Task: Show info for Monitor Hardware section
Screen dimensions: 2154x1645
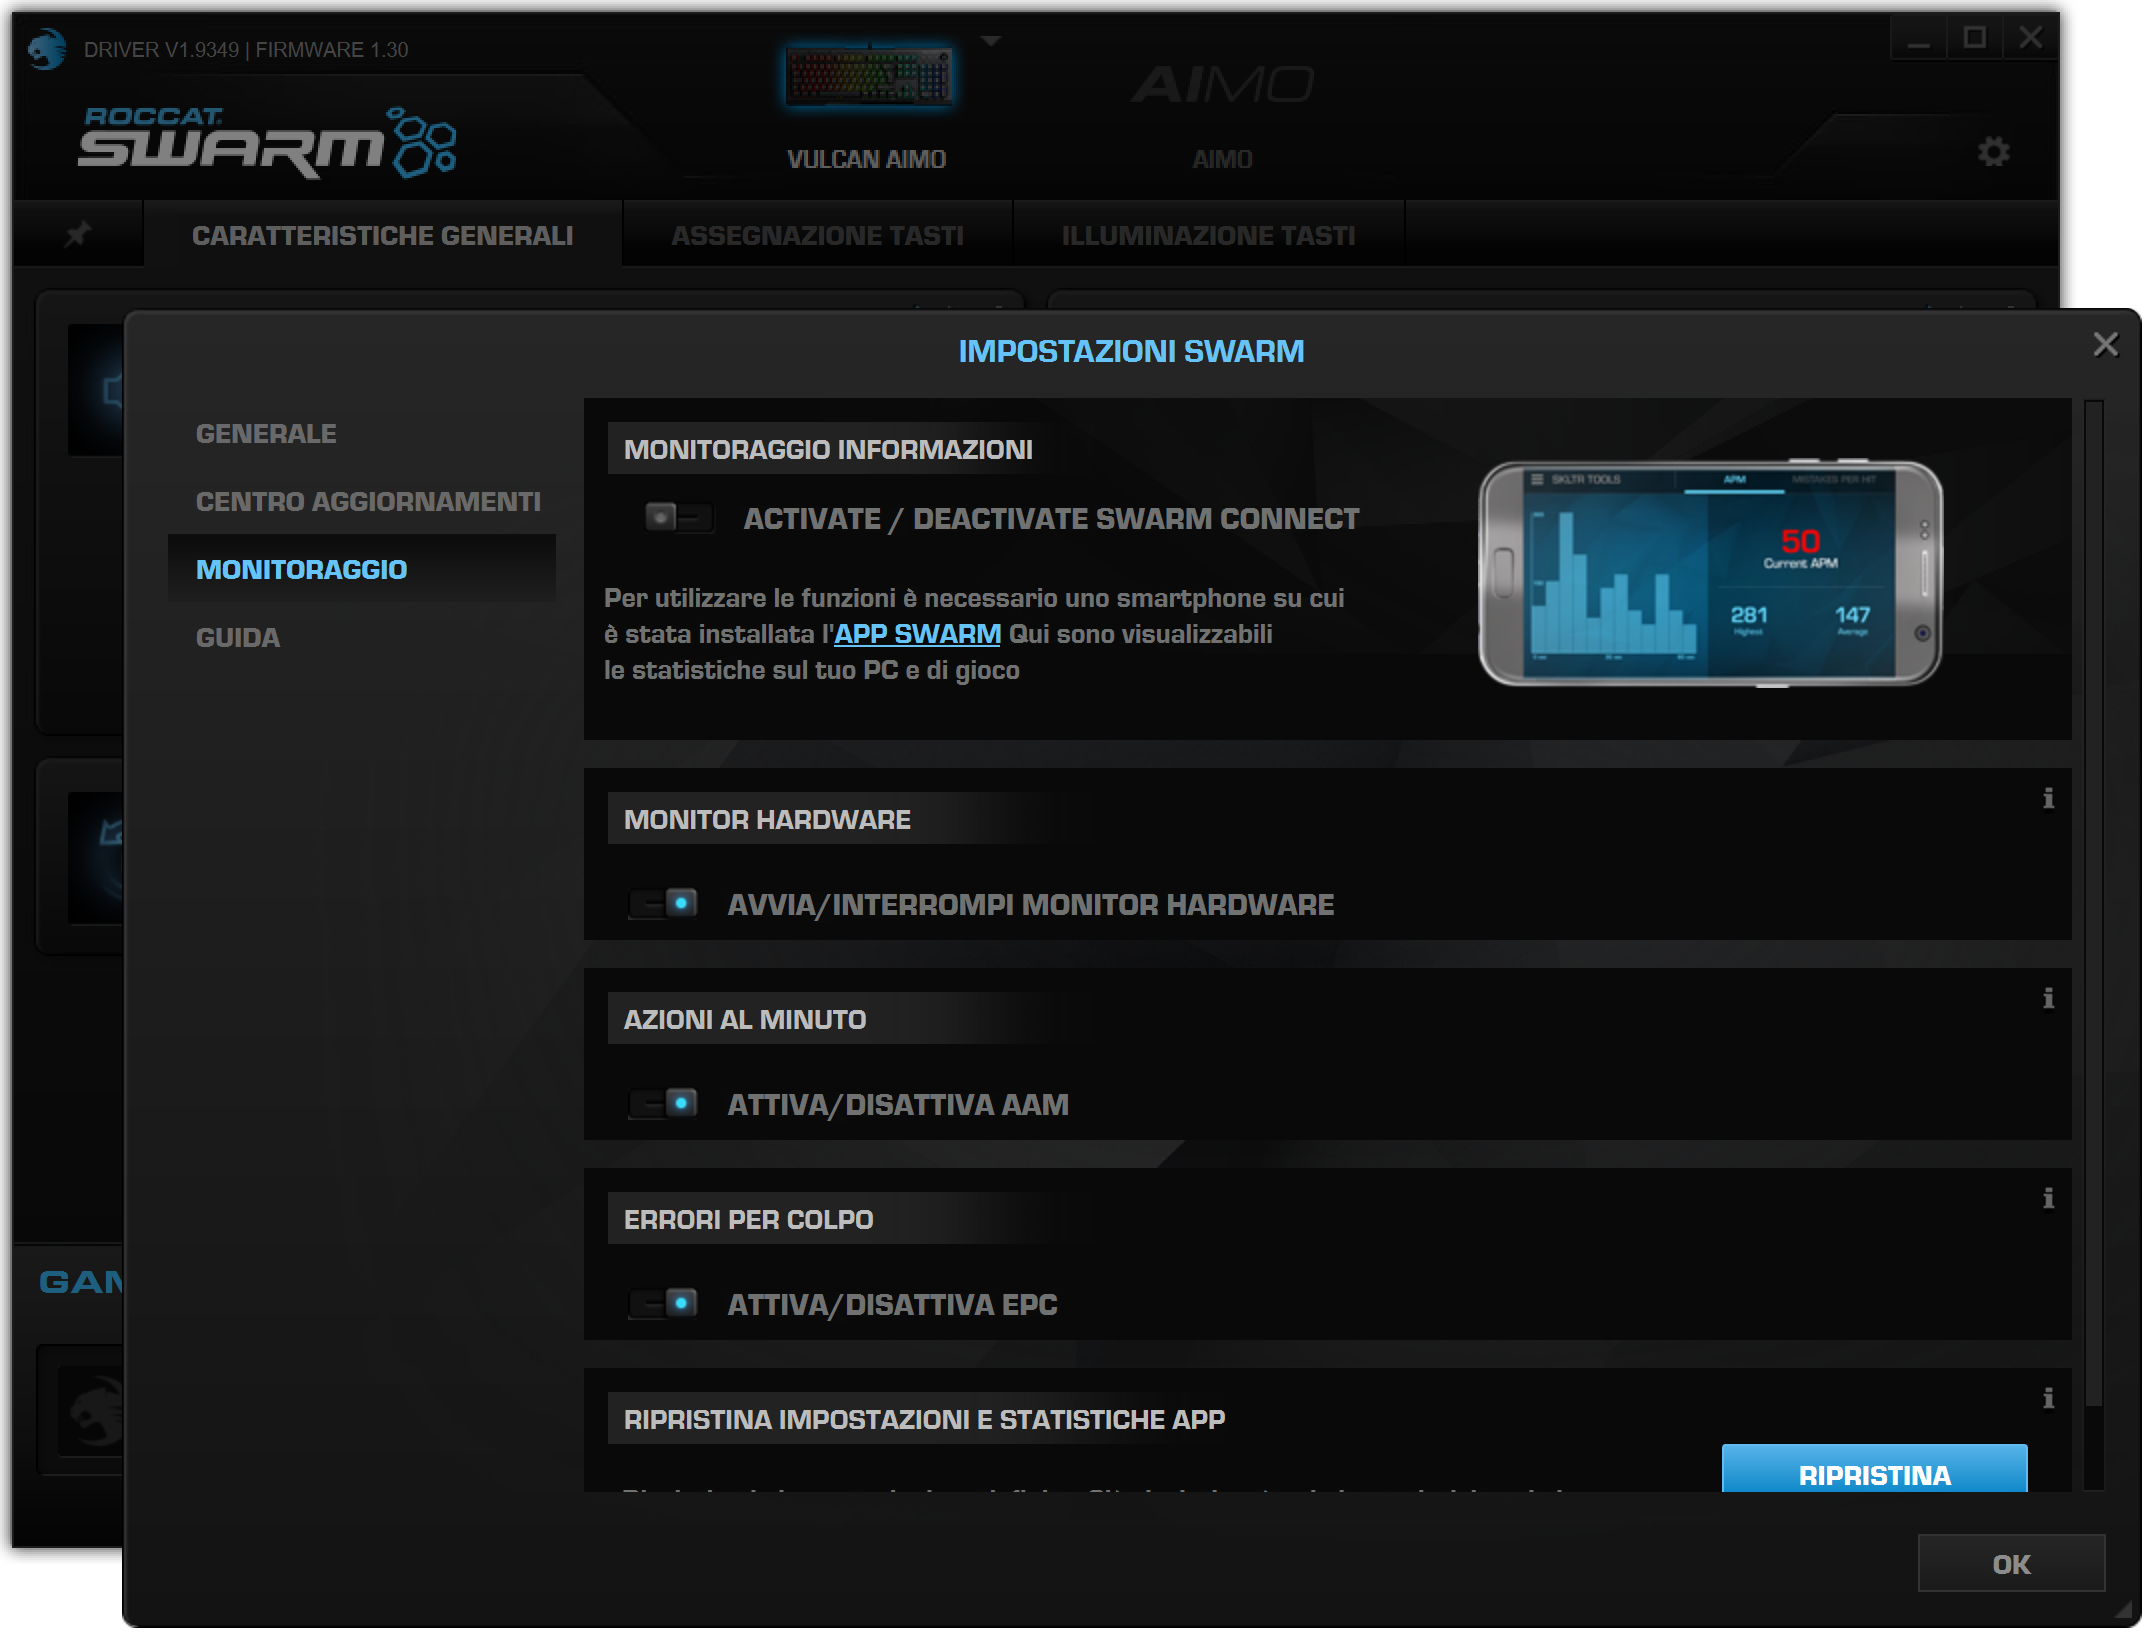Action: tap(2048, 798)
